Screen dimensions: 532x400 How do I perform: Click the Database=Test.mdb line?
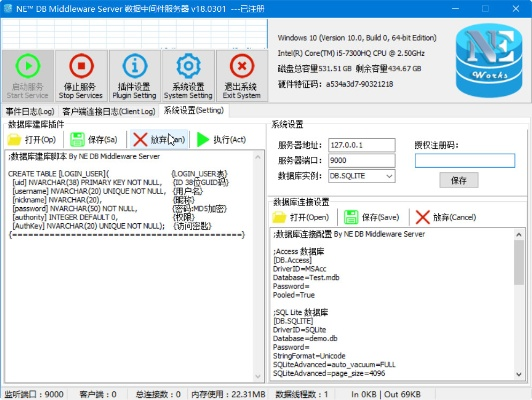coord(306,278)
